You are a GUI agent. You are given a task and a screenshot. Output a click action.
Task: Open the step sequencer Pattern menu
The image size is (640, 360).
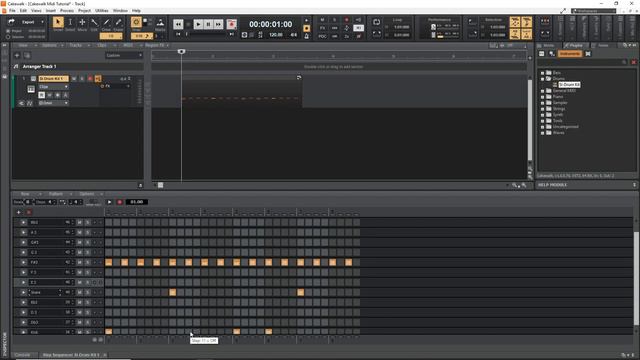click(x=56, y=194)
